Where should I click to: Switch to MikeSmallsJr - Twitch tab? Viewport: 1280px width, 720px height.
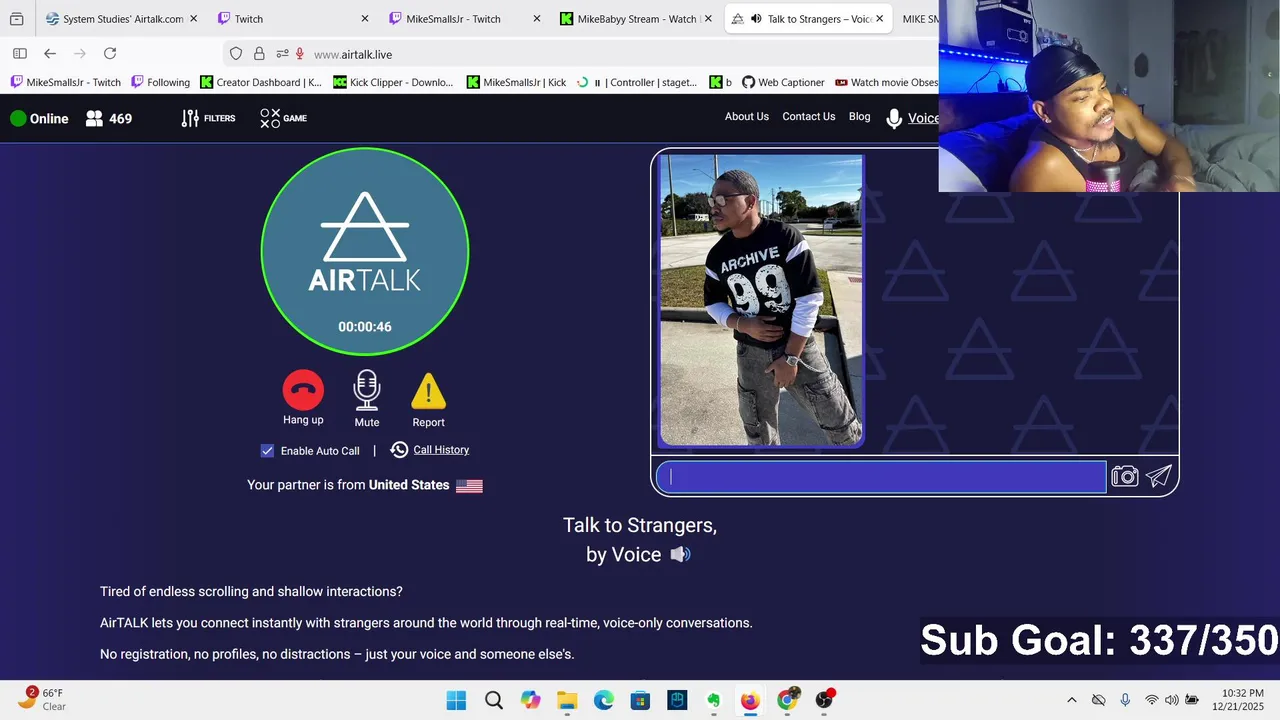tap(462, 19)
